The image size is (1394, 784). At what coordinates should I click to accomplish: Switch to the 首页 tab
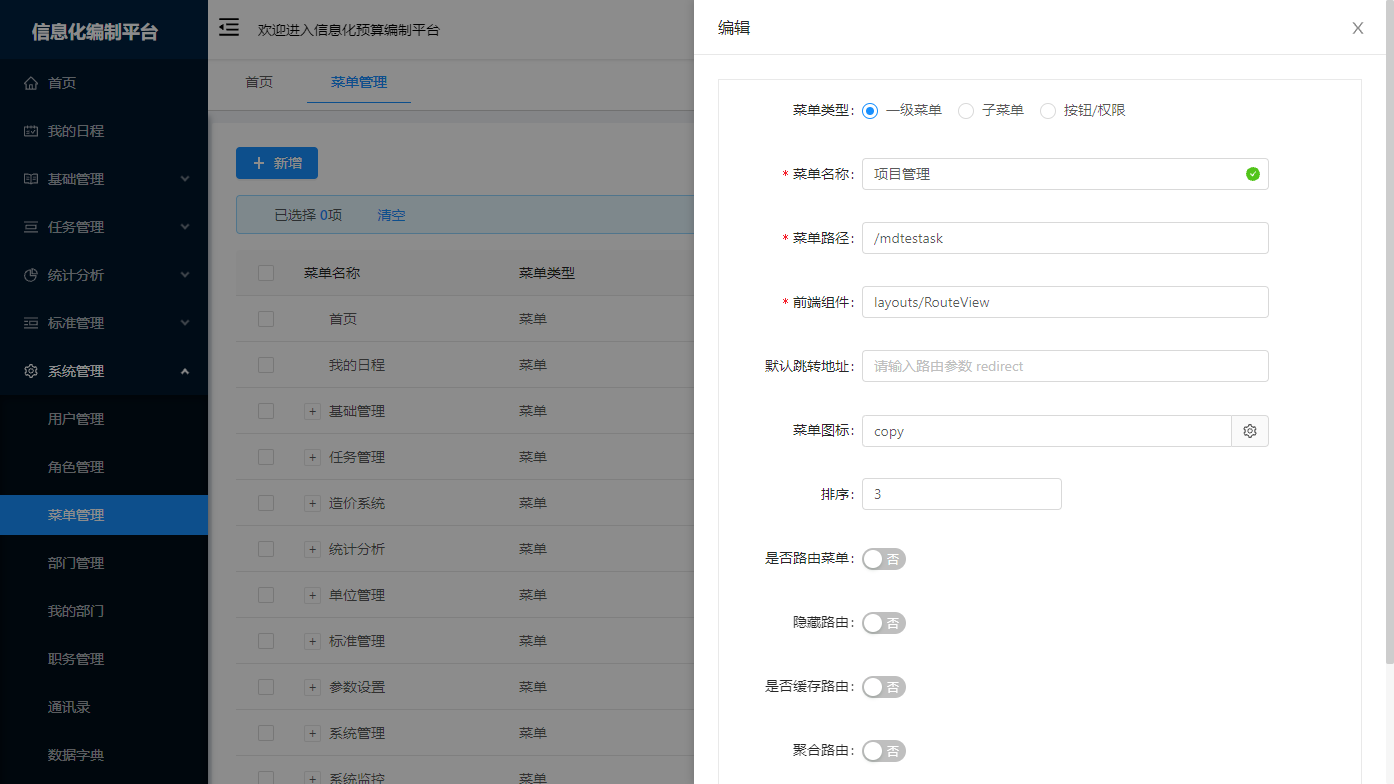click(x=258, y=84)
